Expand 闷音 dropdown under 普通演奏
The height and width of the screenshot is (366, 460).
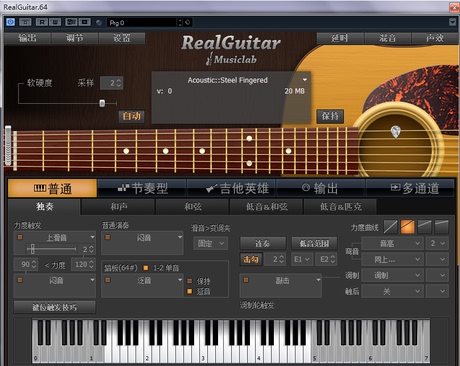[180, 237]
